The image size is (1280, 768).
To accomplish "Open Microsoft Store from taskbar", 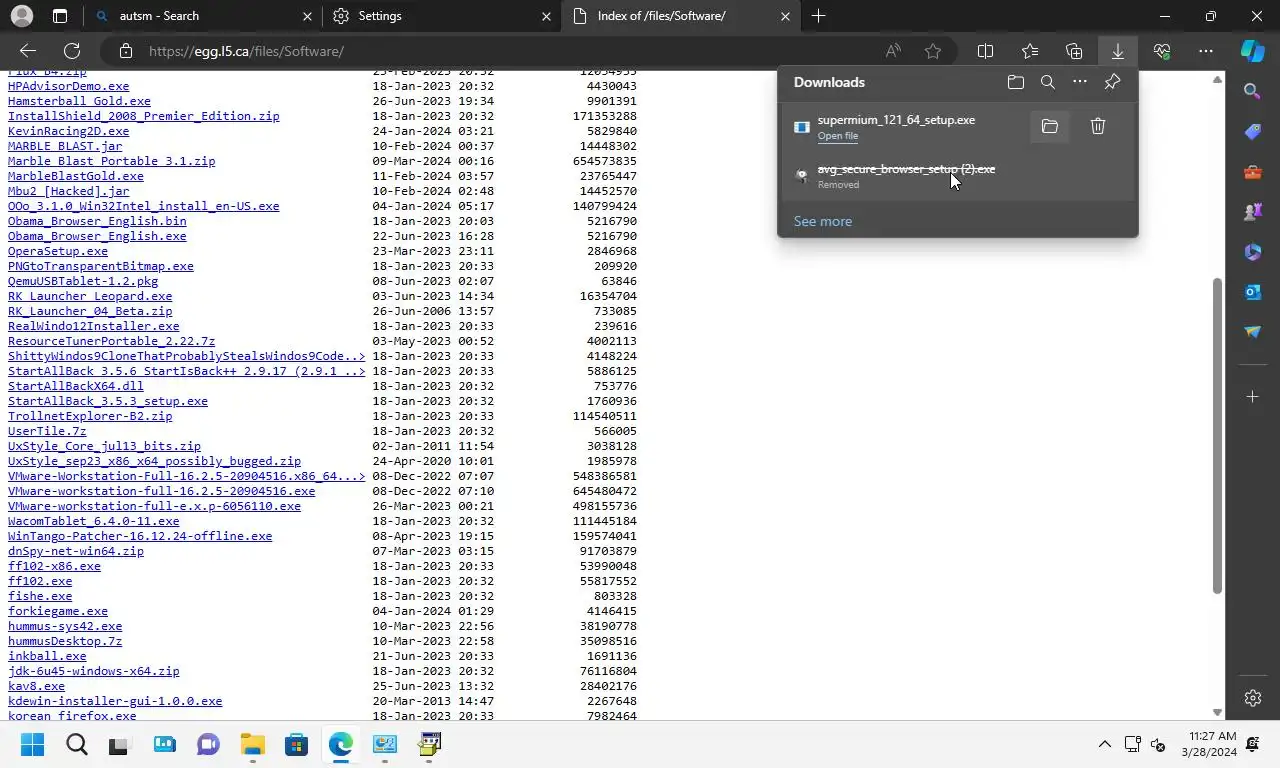I will (296, 744).
